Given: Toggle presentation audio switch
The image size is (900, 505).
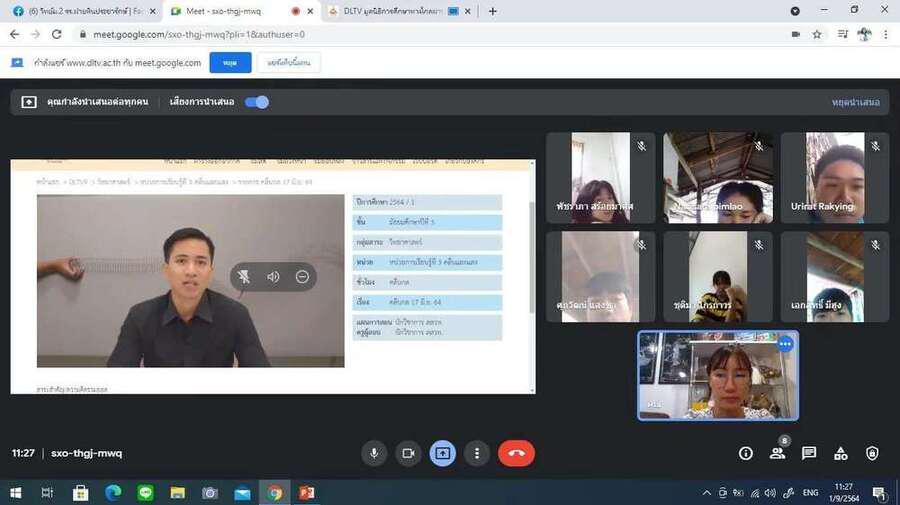Looking at the screenshot, I should pyautogui.click(x=257, y=102).
